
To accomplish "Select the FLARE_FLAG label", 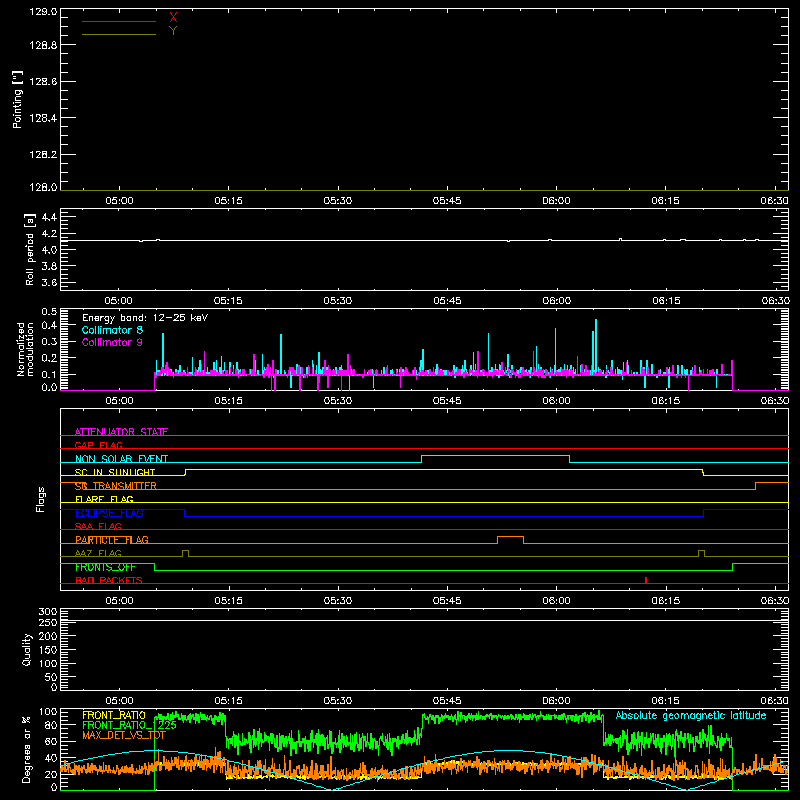I will pyautogui.click(x=104, y=499).
